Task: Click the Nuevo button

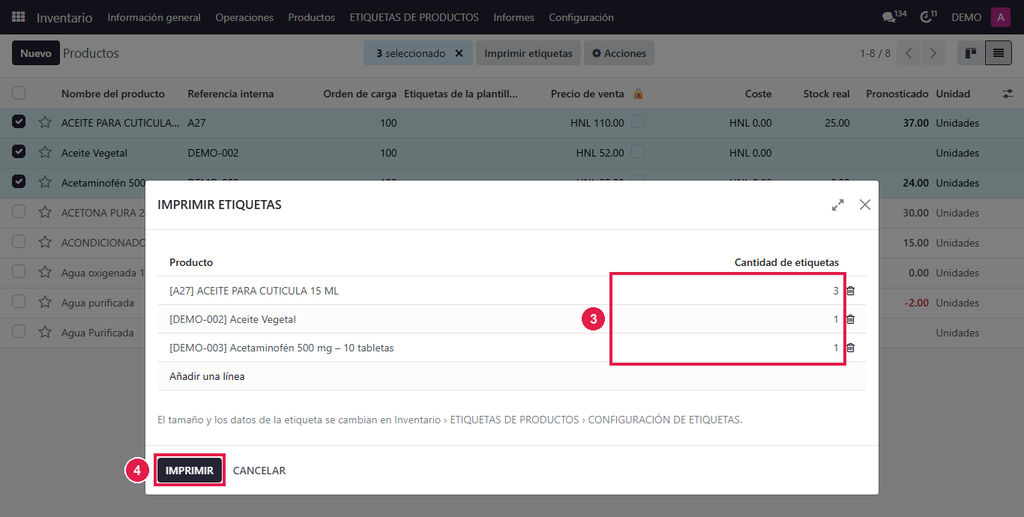Action: pos(36,54)
